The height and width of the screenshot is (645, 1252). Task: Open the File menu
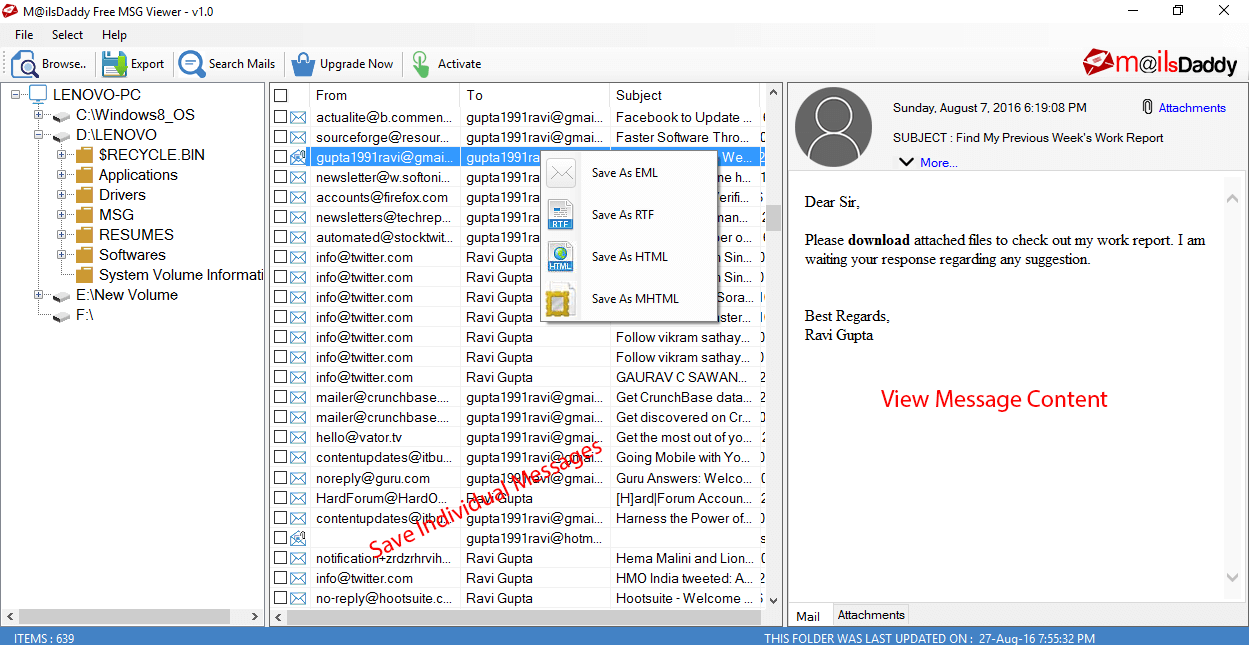tap(24, 34)
